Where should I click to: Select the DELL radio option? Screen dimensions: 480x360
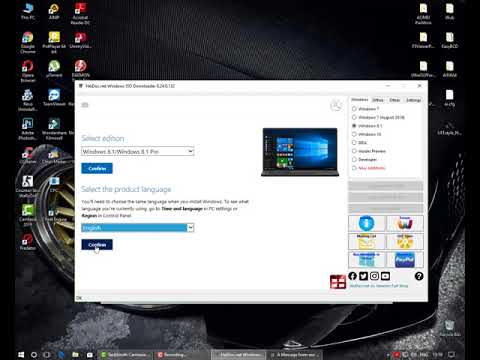click(360, 143)
